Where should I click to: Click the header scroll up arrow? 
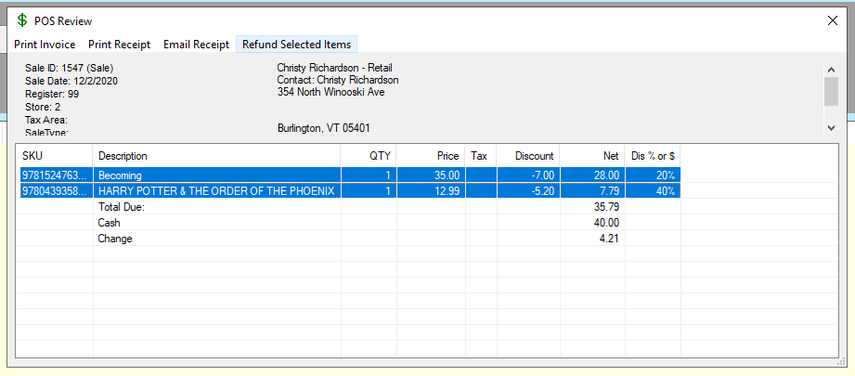click(831, 69)
